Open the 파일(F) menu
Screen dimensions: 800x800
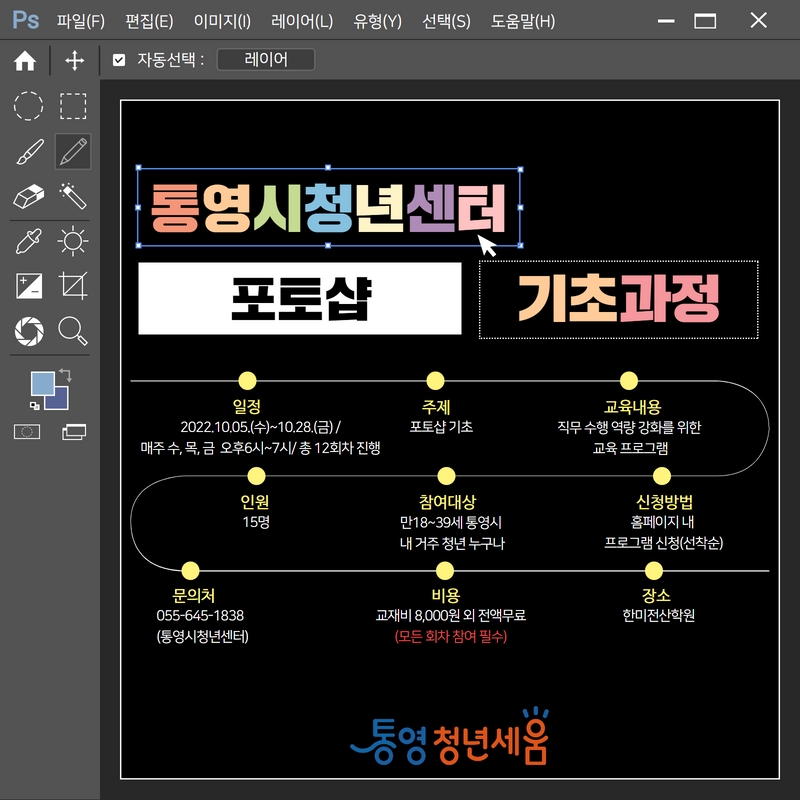[81, 21]
